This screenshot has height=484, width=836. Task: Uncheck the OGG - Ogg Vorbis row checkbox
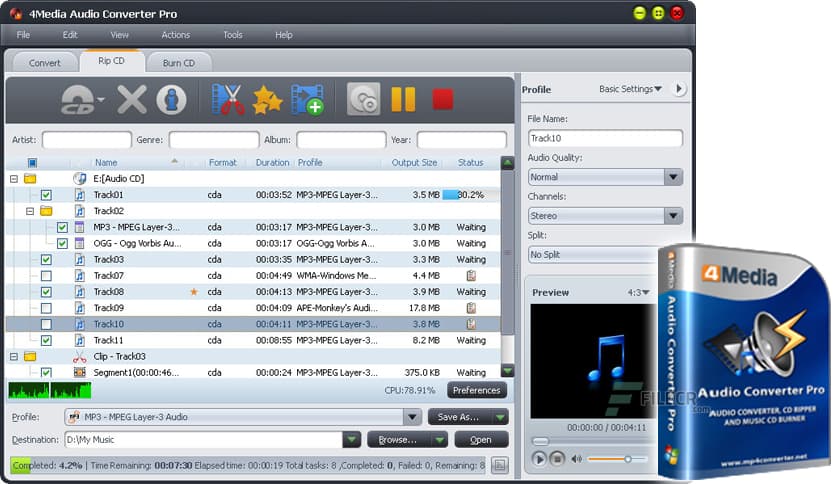click(x=62, y=244)
